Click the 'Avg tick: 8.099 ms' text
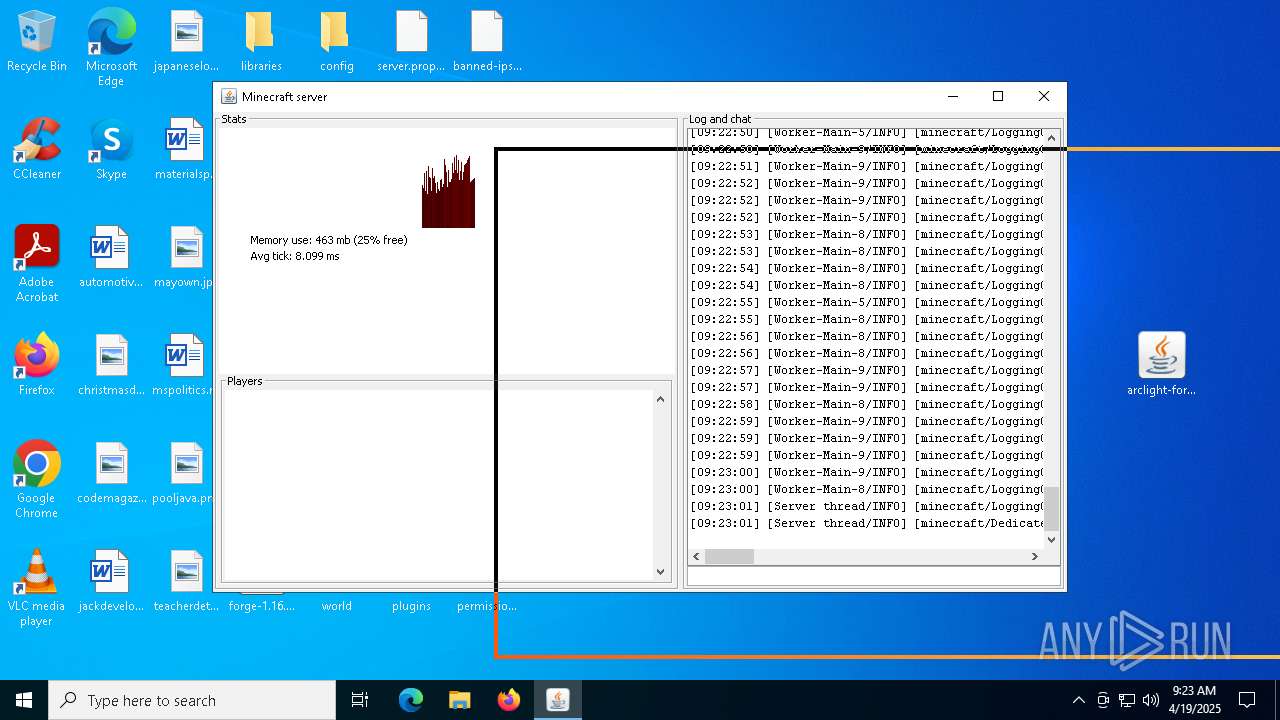Viewport: 1280px width, 720px height. point(294,256)
